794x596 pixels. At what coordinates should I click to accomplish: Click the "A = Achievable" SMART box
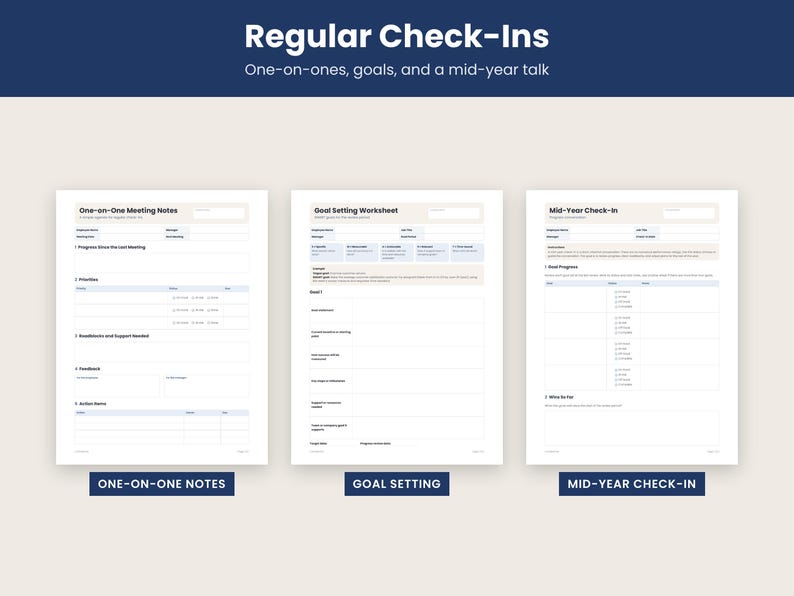click(396, 252)
